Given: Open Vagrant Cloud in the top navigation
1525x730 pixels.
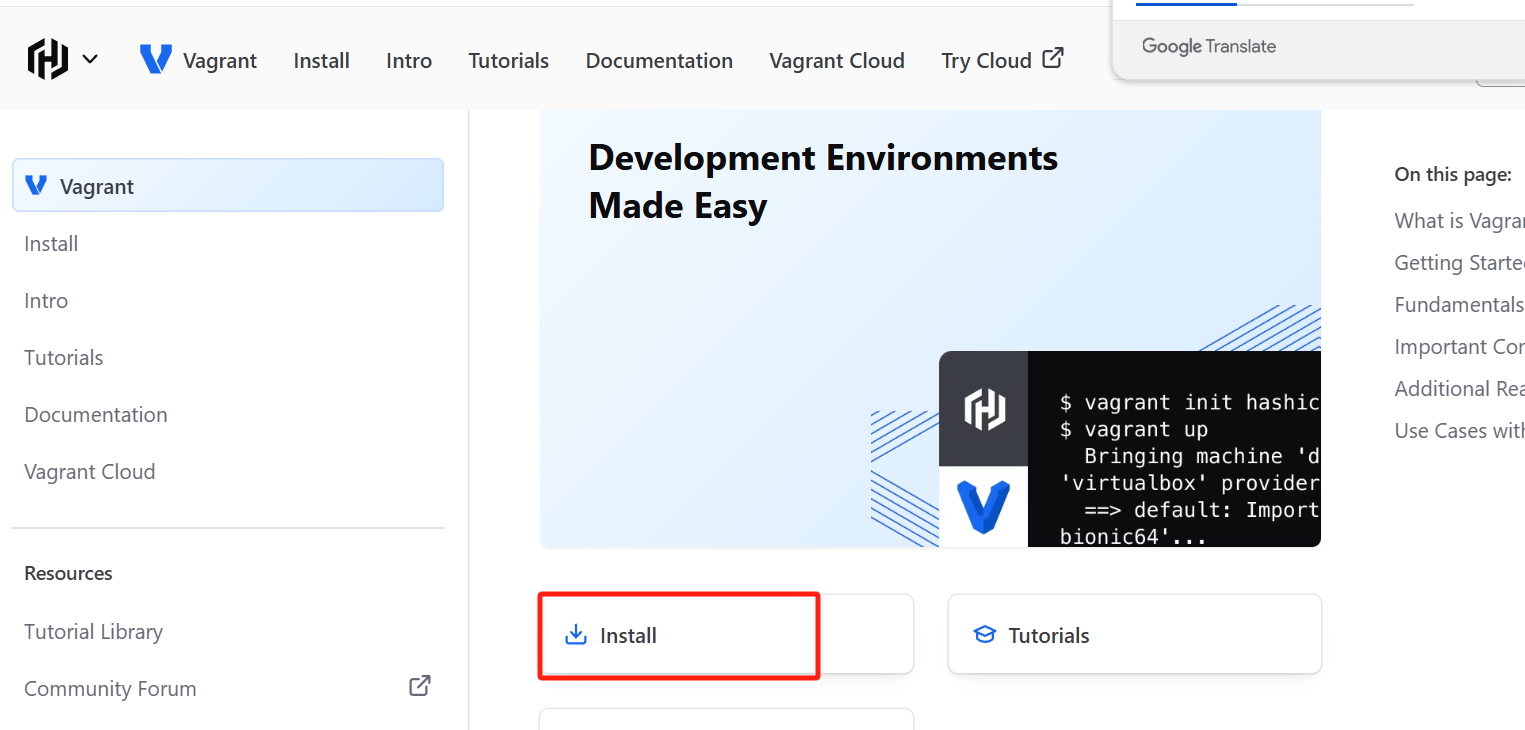Looking at the screenshot, I should point(837,61).
